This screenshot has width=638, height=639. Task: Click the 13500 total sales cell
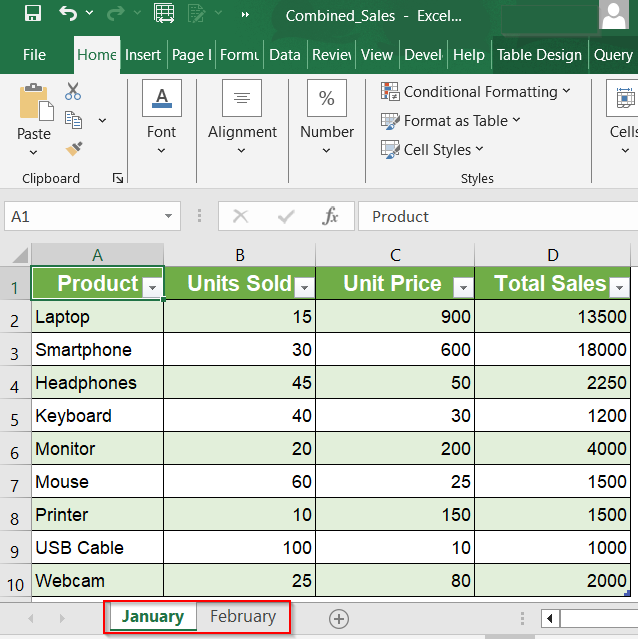point(552,317)
